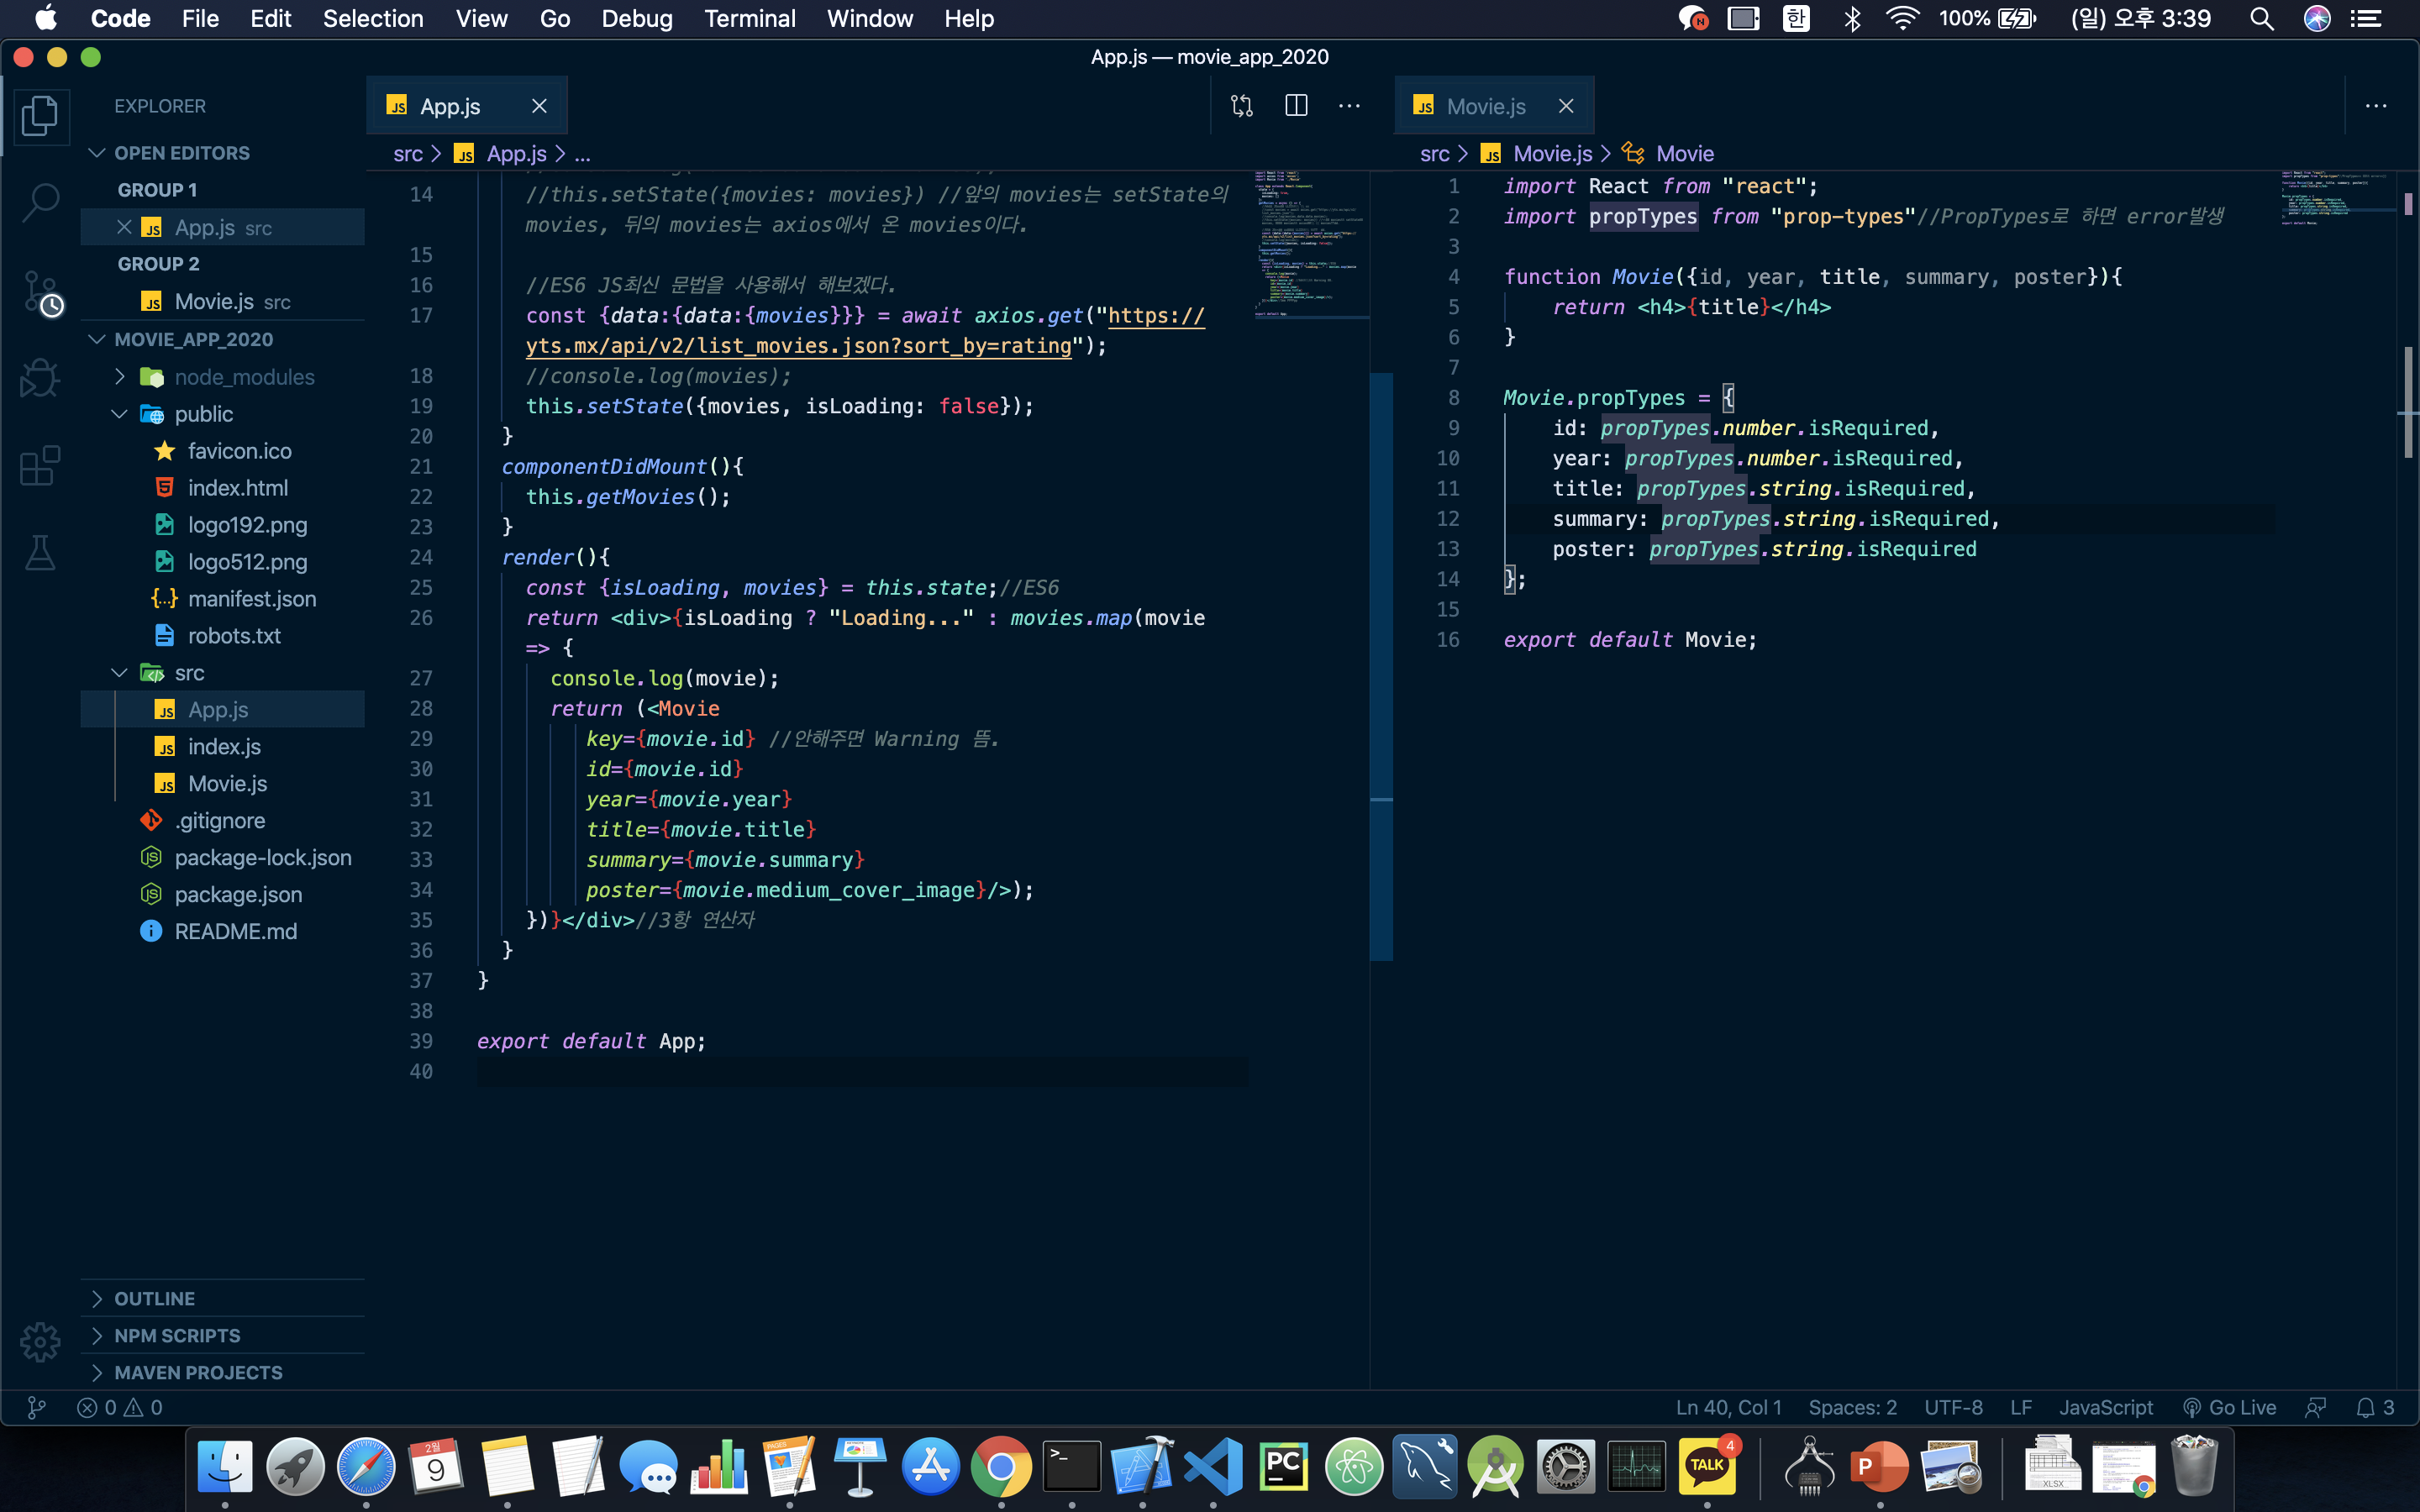Open the Extensions view icon
Viewport: 2420px width, 1512px height.
click(40, 466)
